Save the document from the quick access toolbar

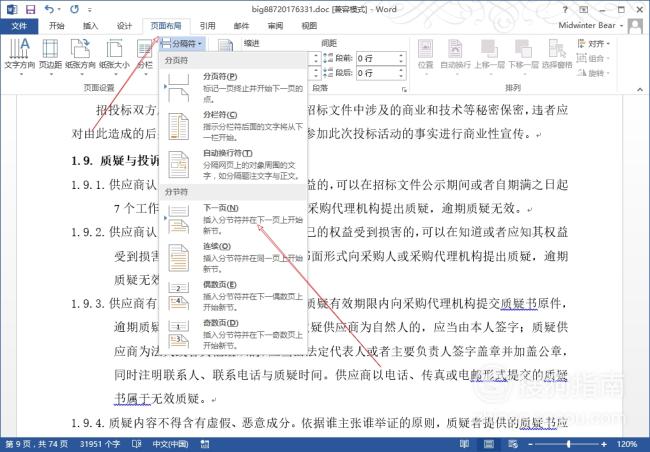30,9
